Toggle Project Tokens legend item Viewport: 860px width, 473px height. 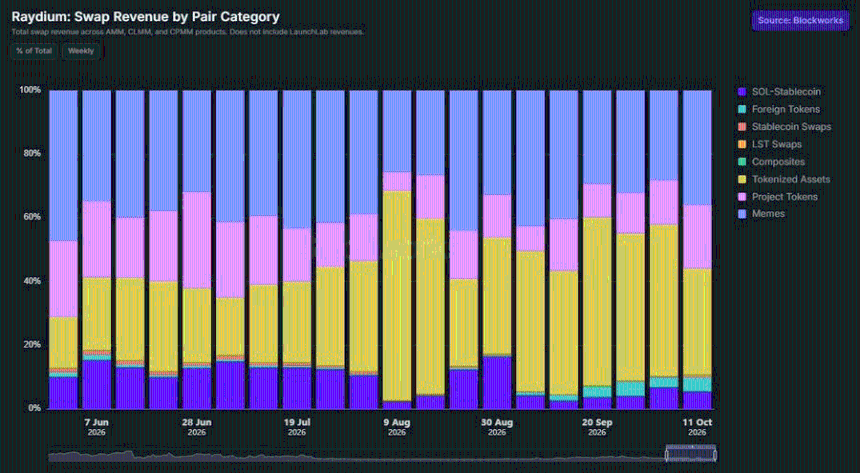[778, 196]
